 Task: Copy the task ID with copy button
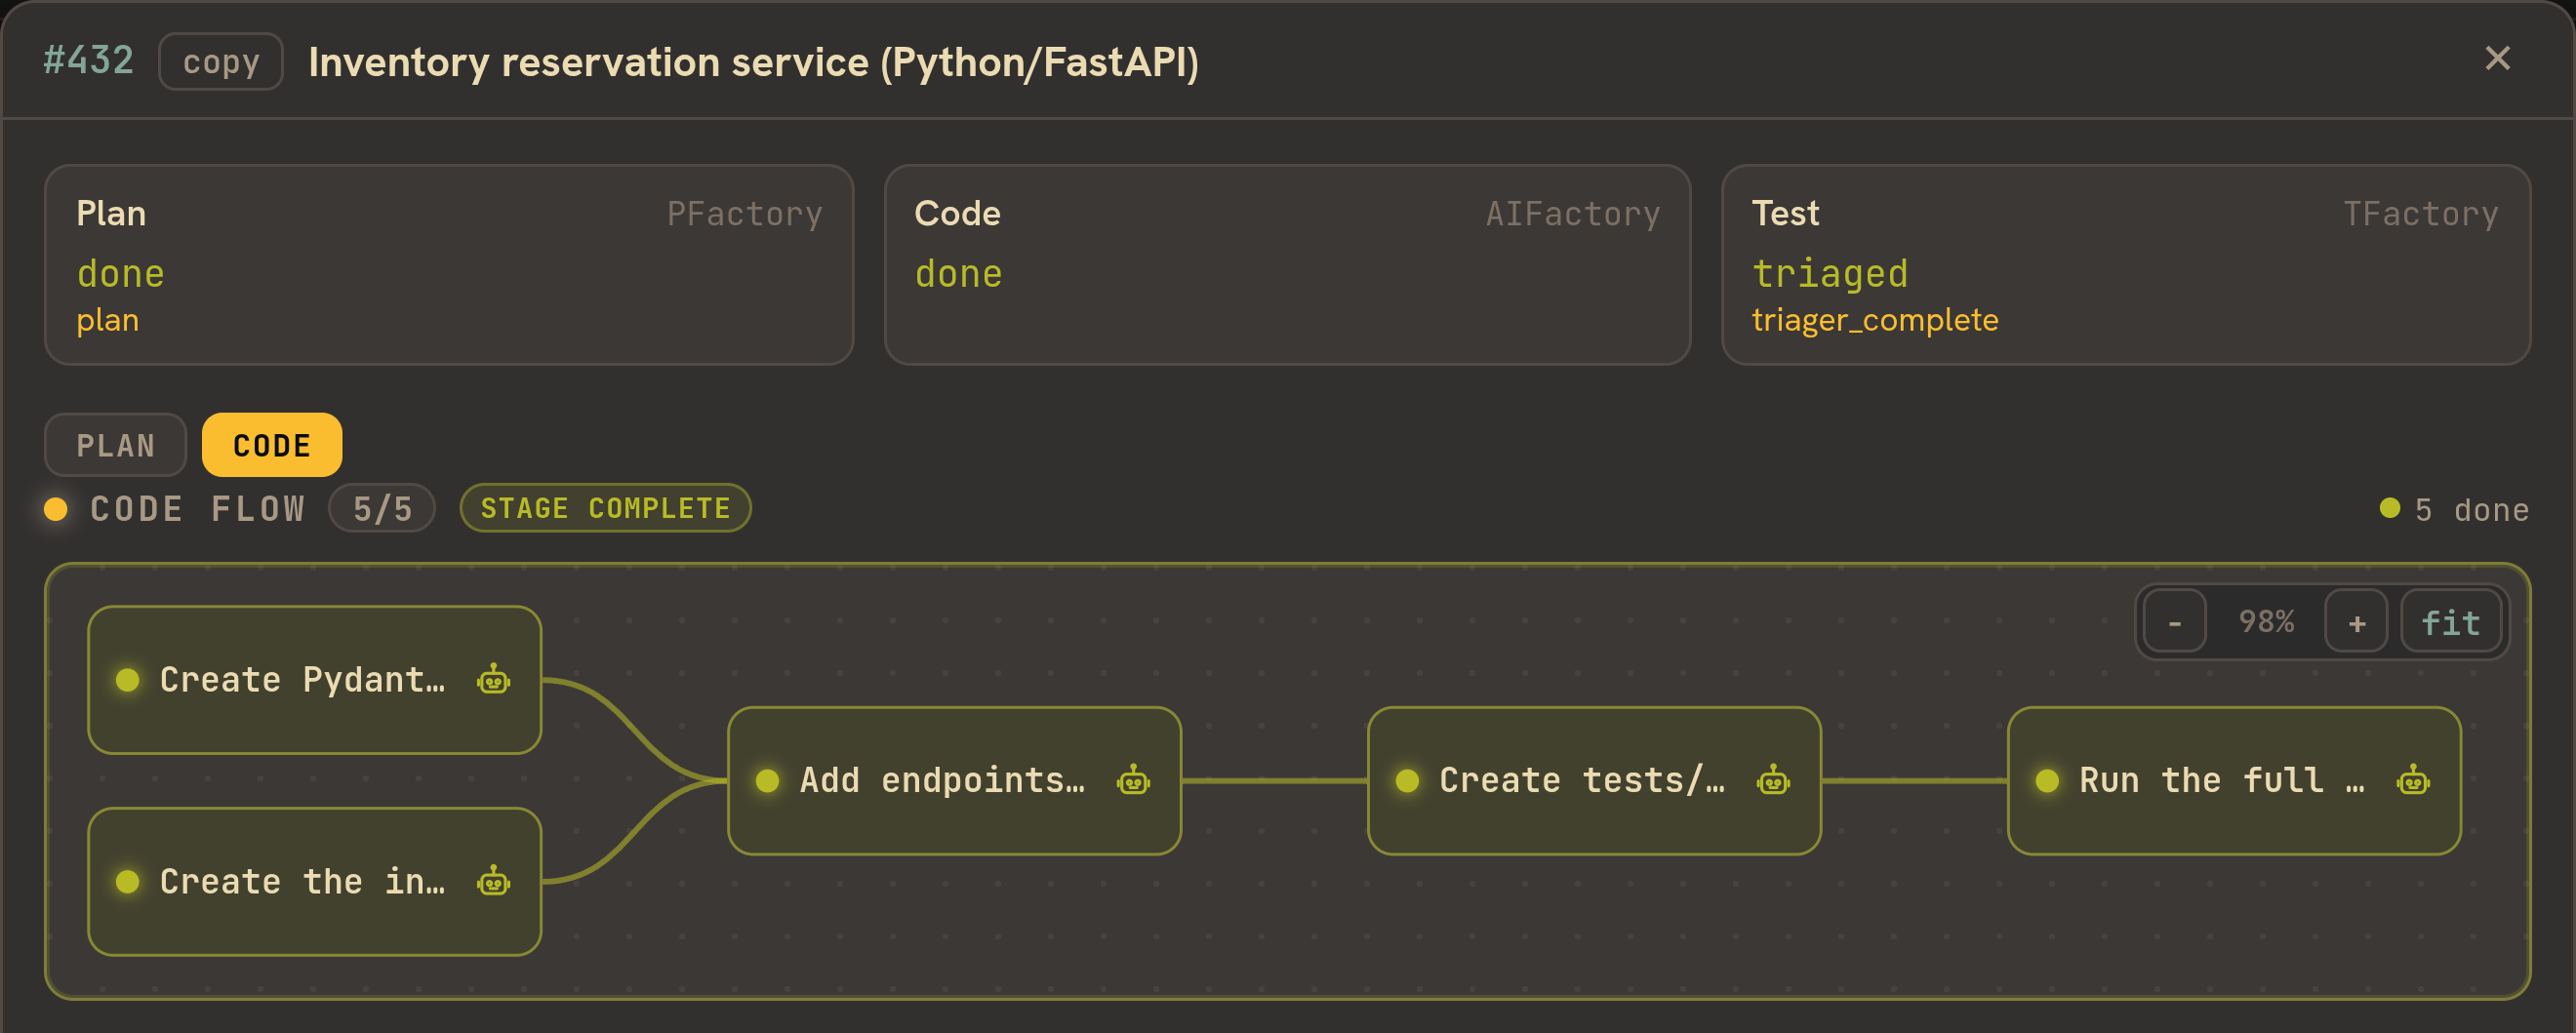(x=221, y=62)
